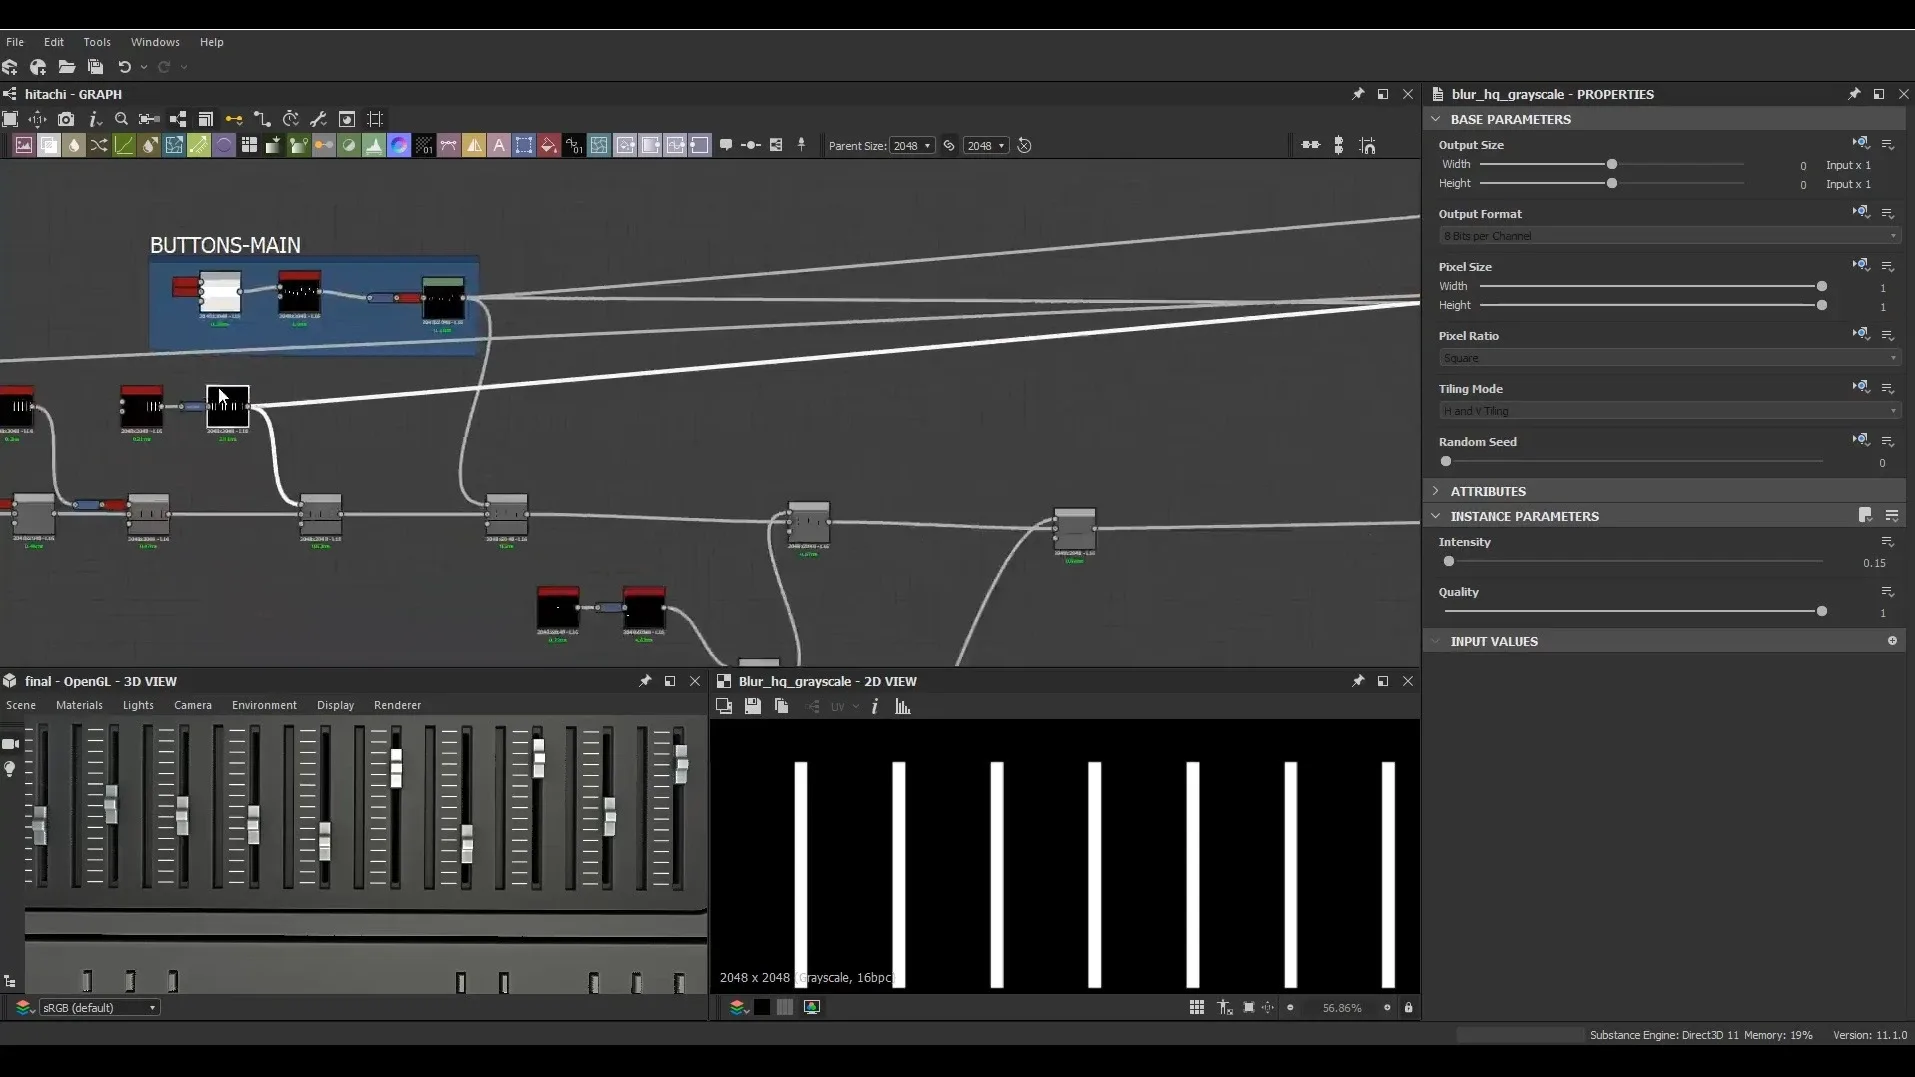Add a Blend node from toolbar

tap(48, 146)
